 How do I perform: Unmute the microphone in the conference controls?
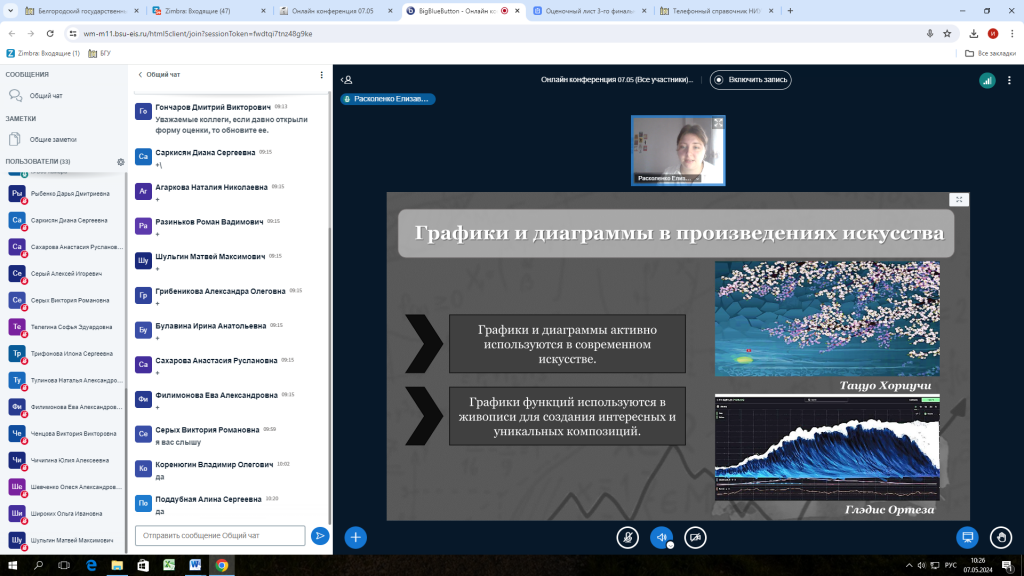click(628, 537)
